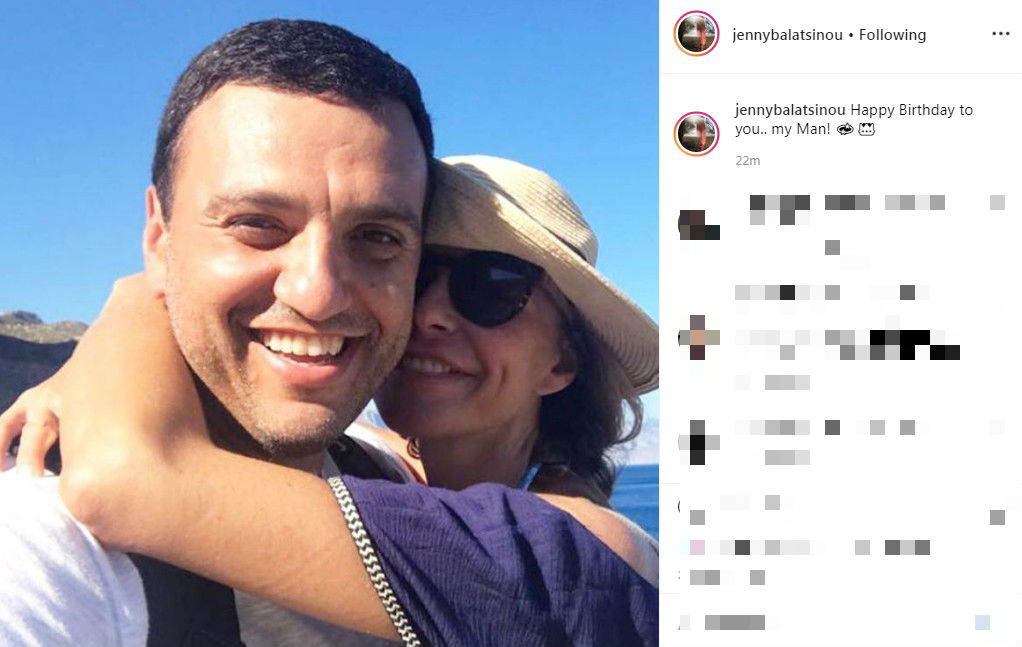Toggle the blurred save bookmark icon
Viewport: 1022px width, 647px height.
tap(997, 517)
